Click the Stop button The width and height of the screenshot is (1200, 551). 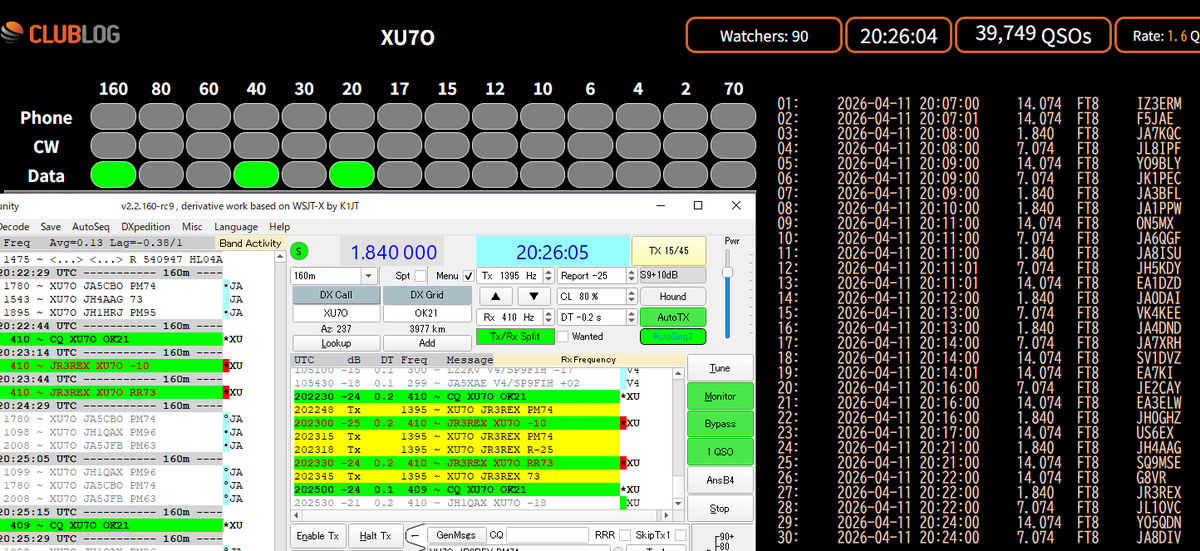720,508
